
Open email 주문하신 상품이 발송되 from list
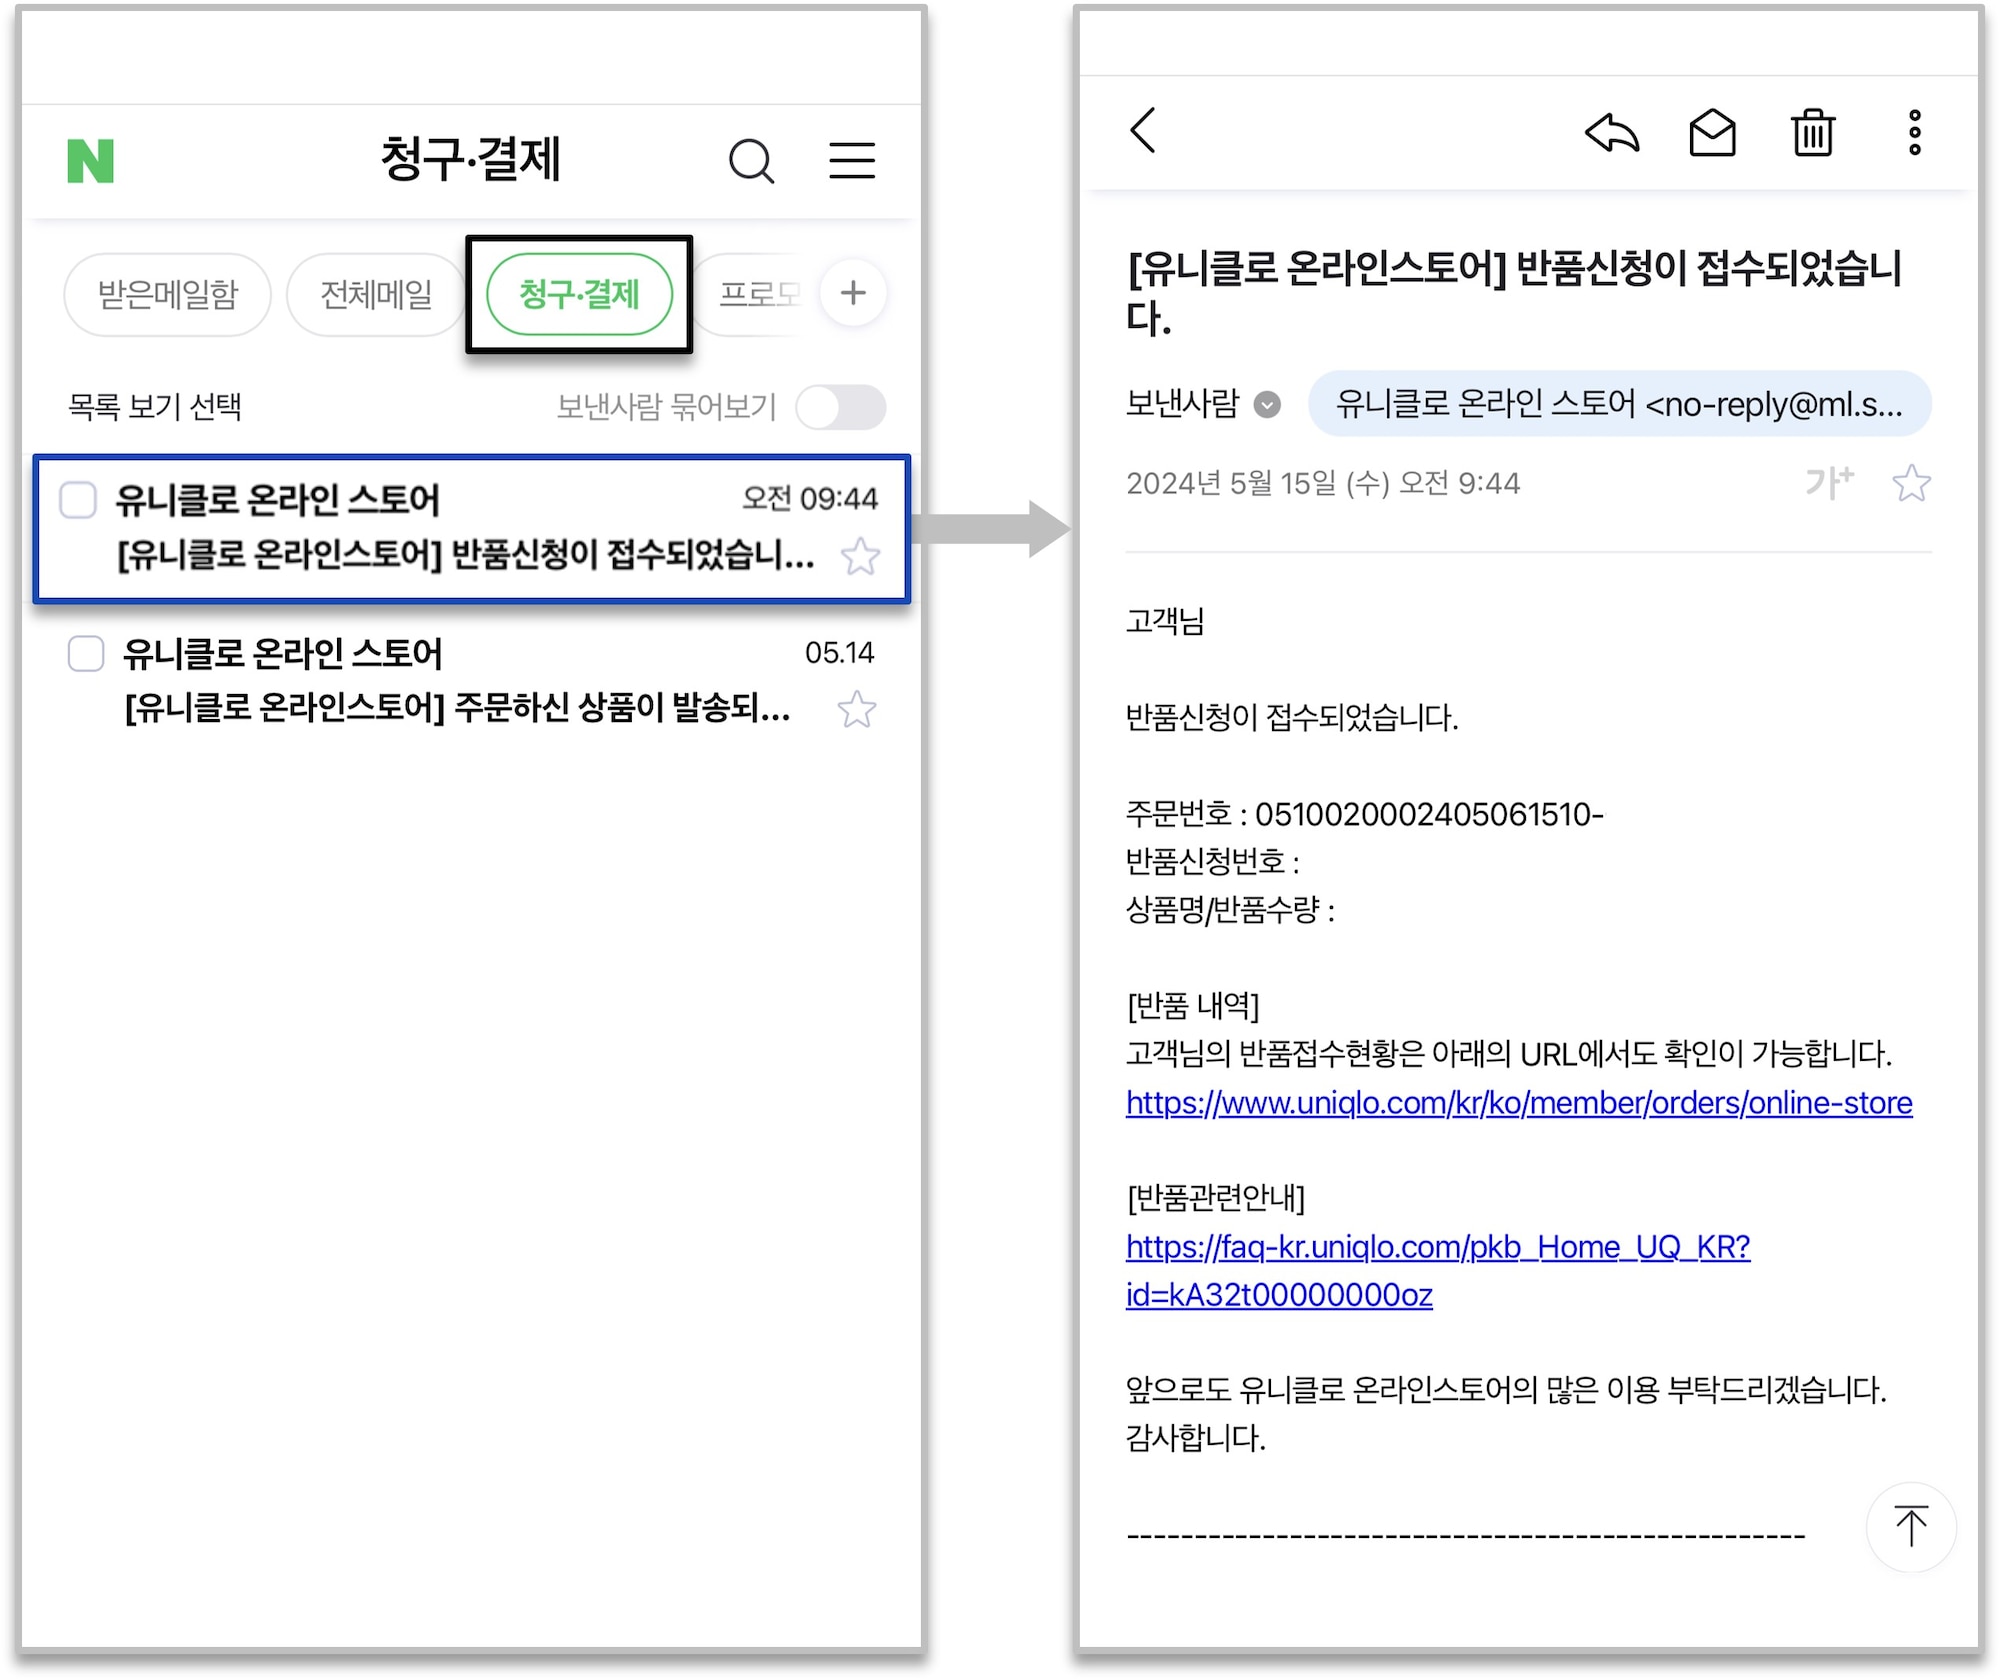tap(471, 682)
